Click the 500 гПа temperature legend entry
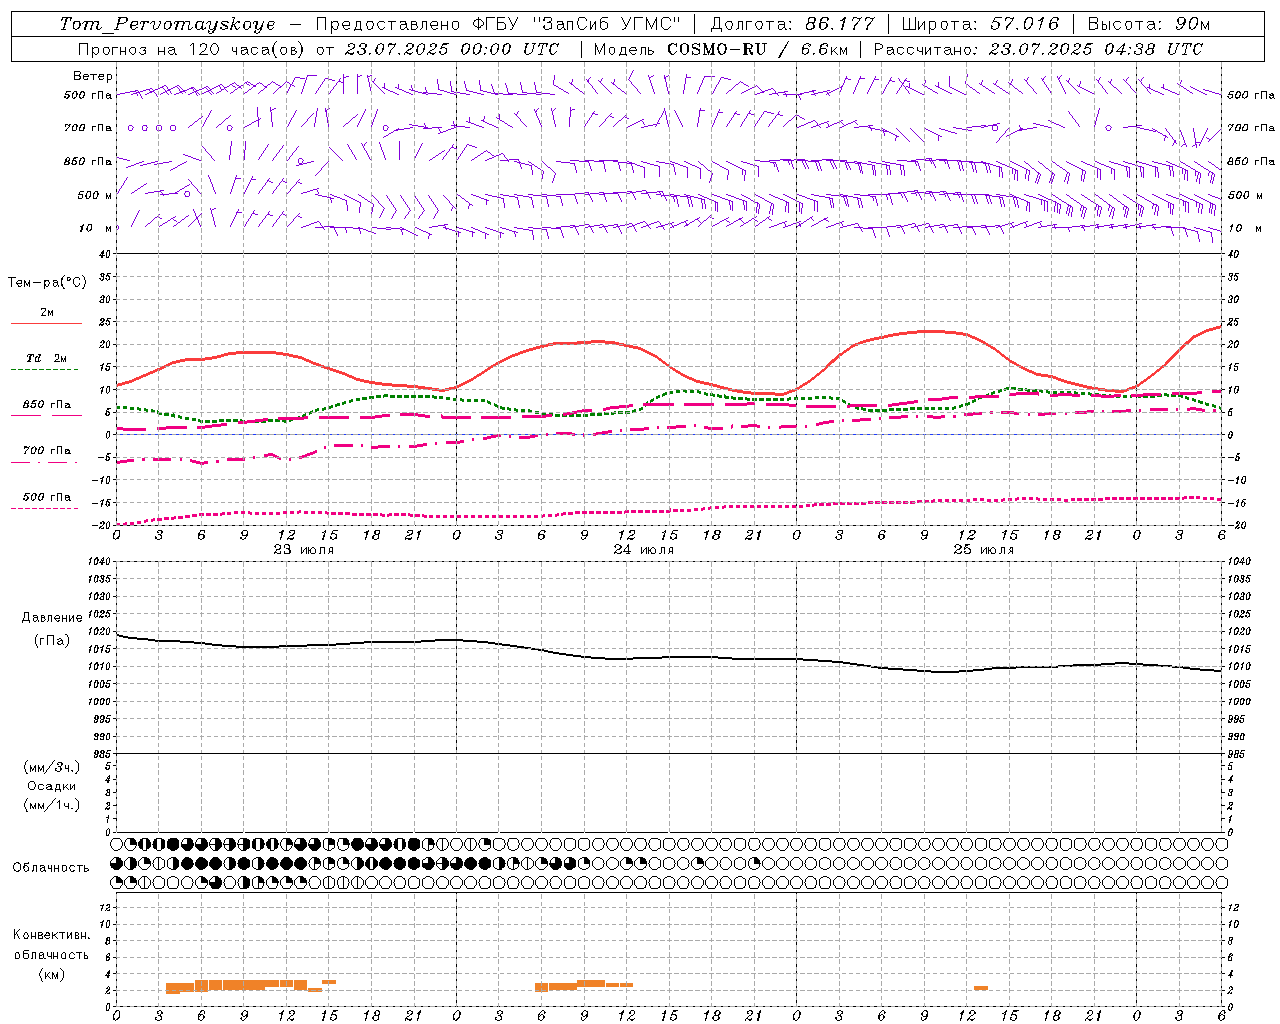The height and width of the screenshot is (1024, 1280). (47, 497)
